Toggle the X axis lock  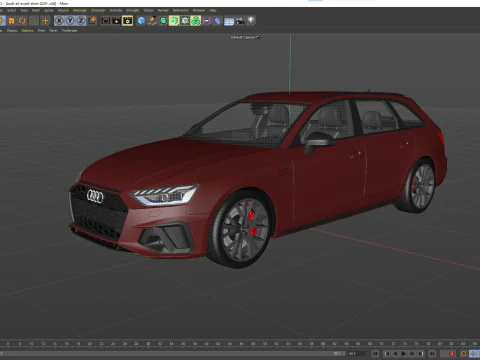coord(59,21)
